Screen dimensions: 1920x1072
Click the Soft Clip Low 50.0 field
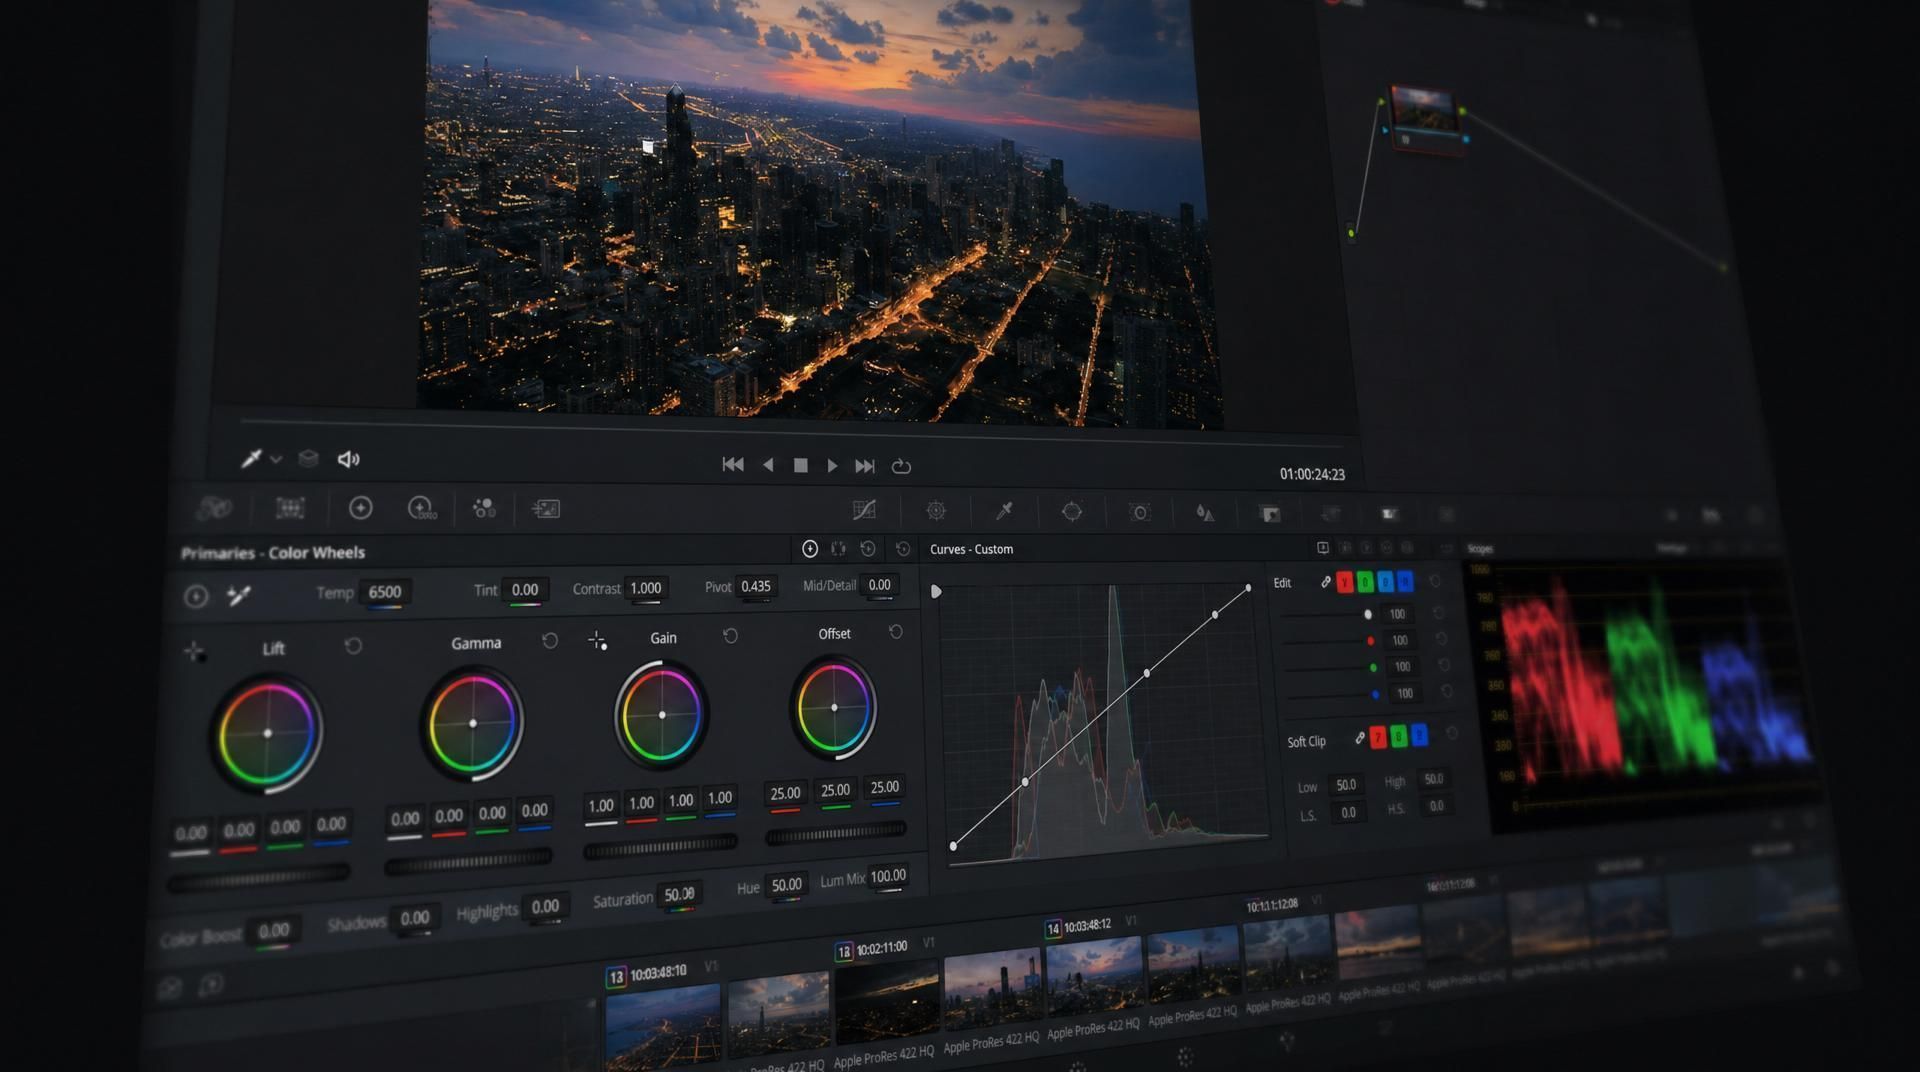coord(1346,785)
